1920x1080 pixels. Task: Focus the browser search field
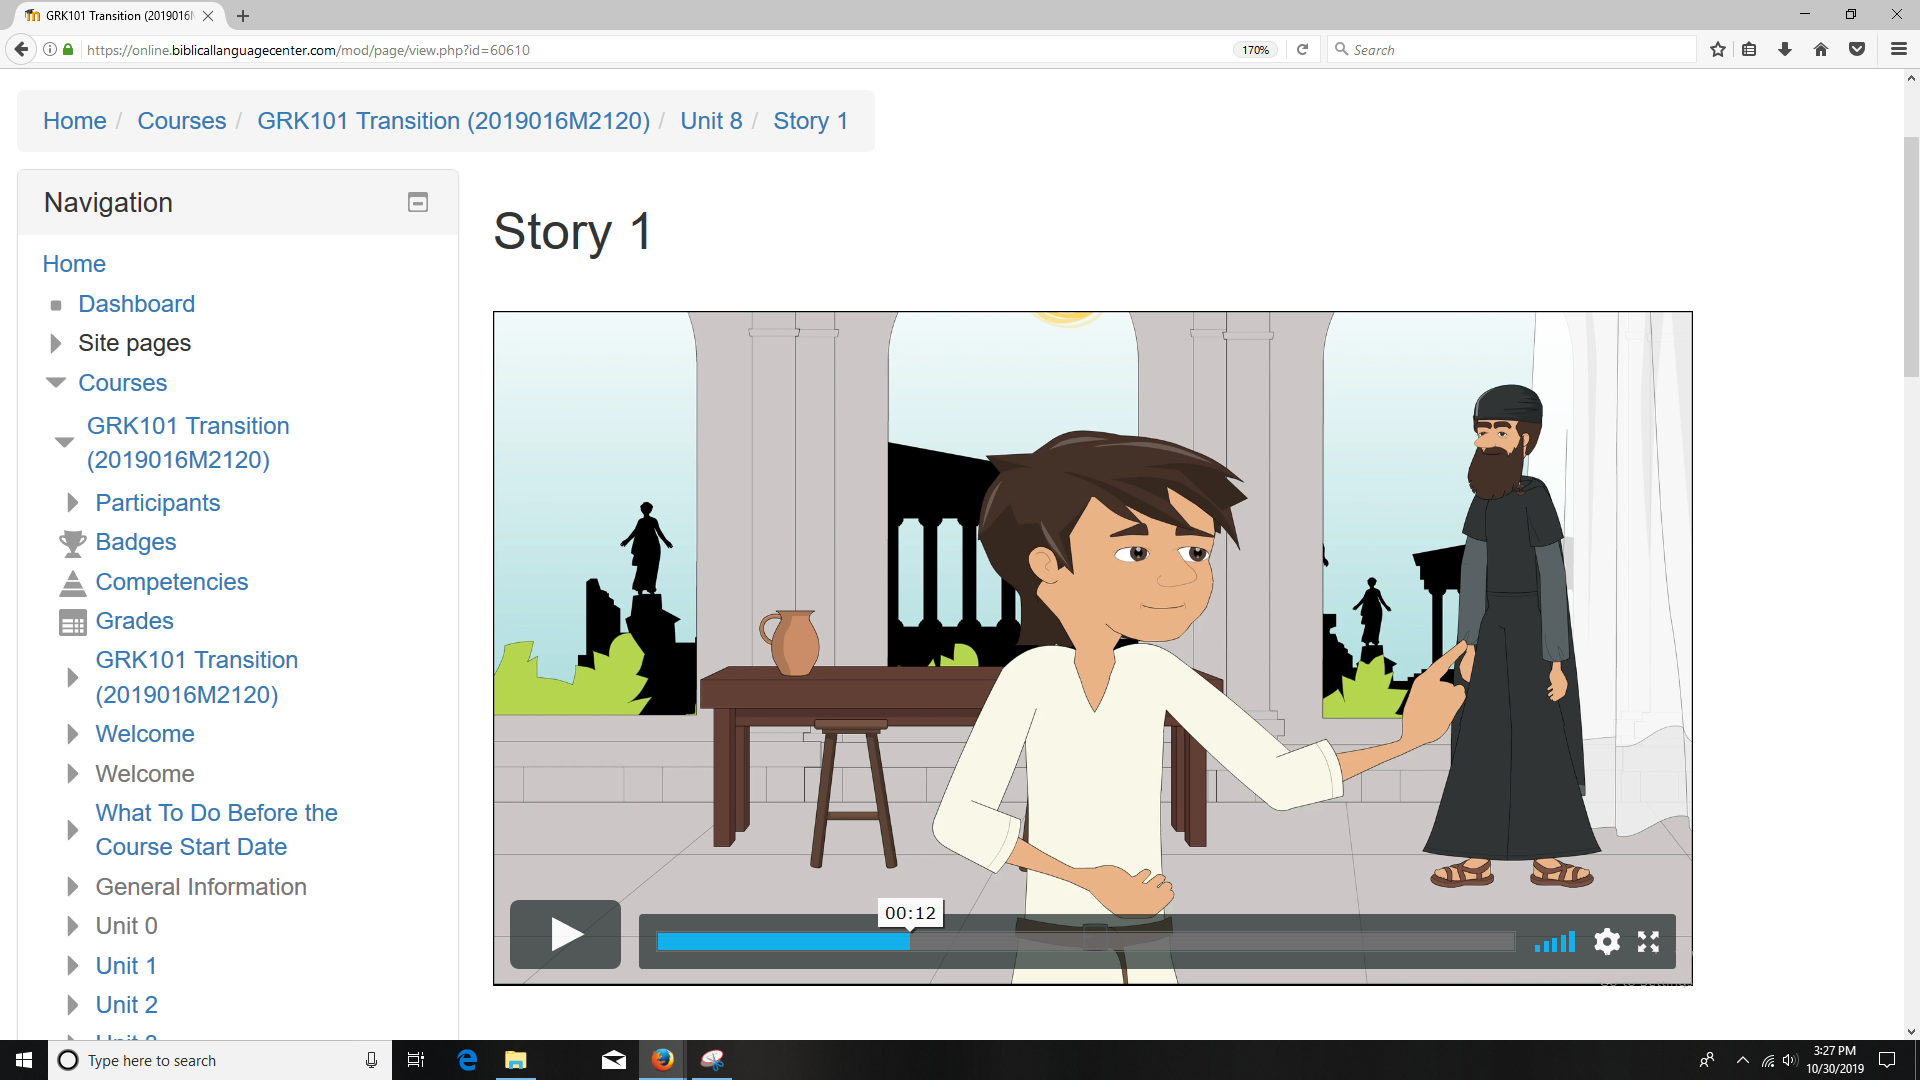coord(1512,49)
